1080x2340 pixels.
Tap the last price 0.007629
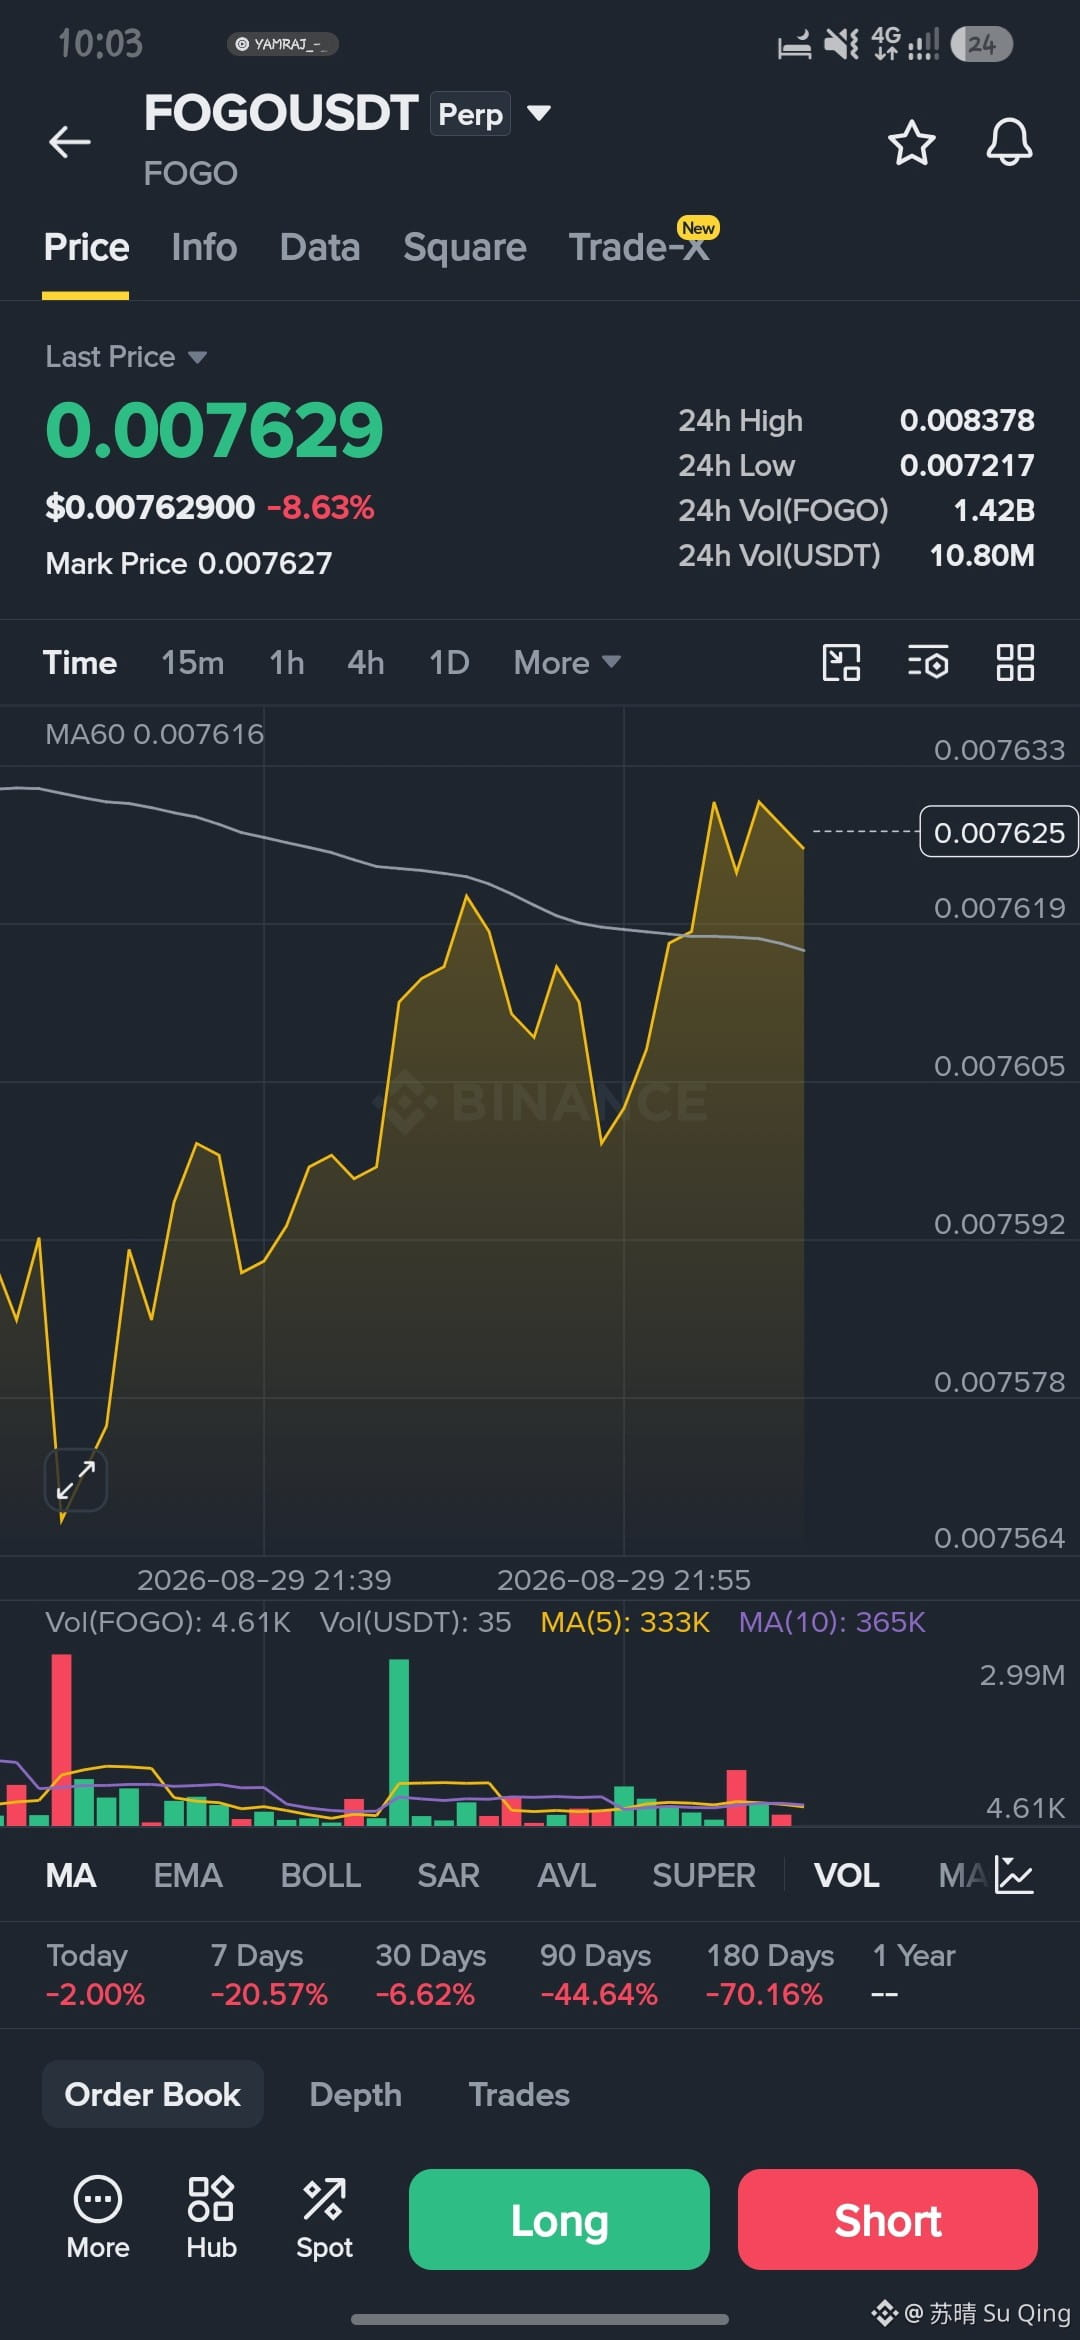coord(214,430)
